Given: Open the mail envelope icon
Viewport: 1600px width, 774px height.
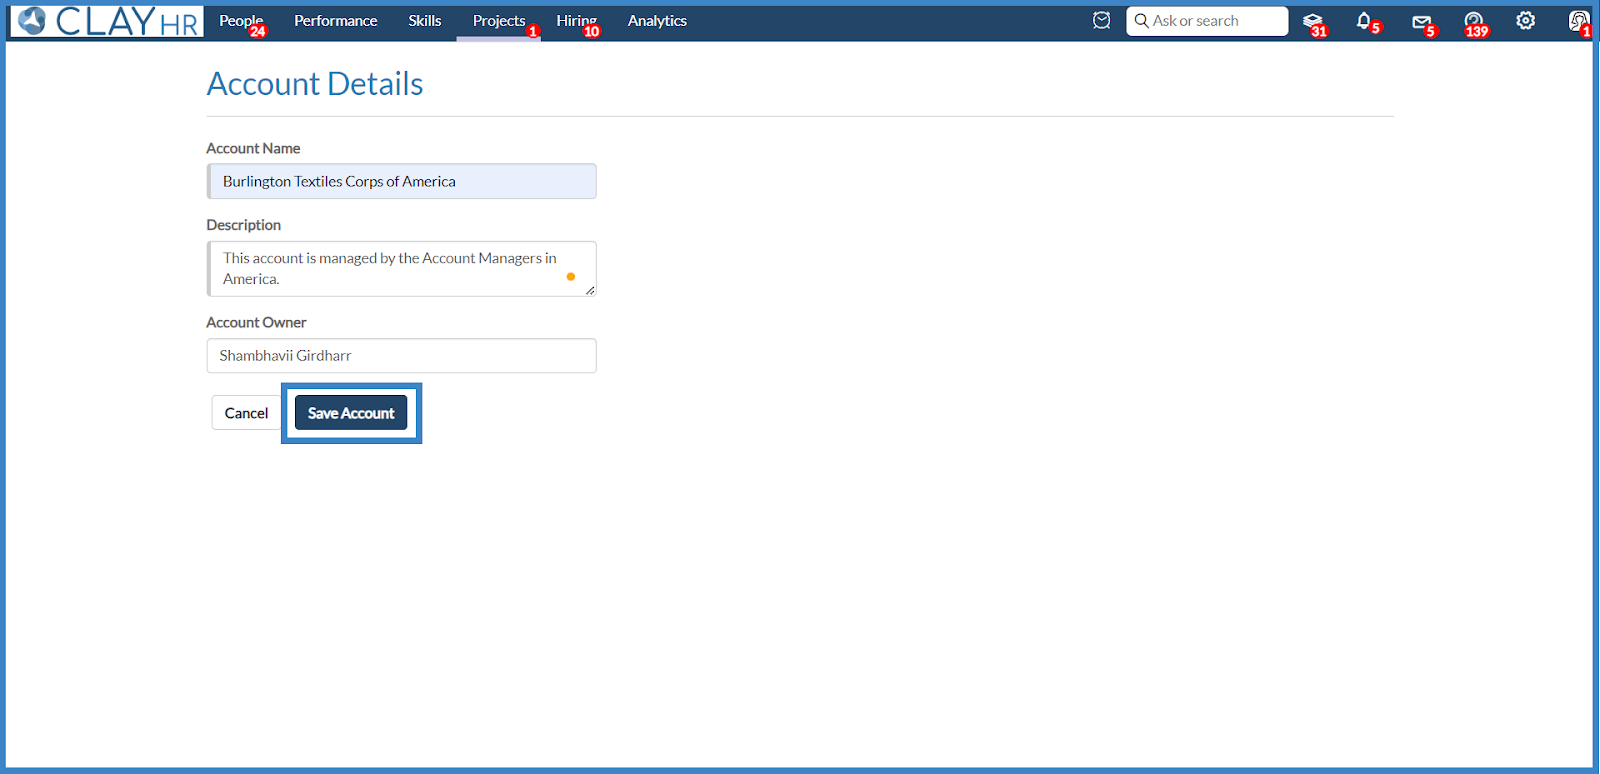Looking at the screenshot, I should 1421,21.
